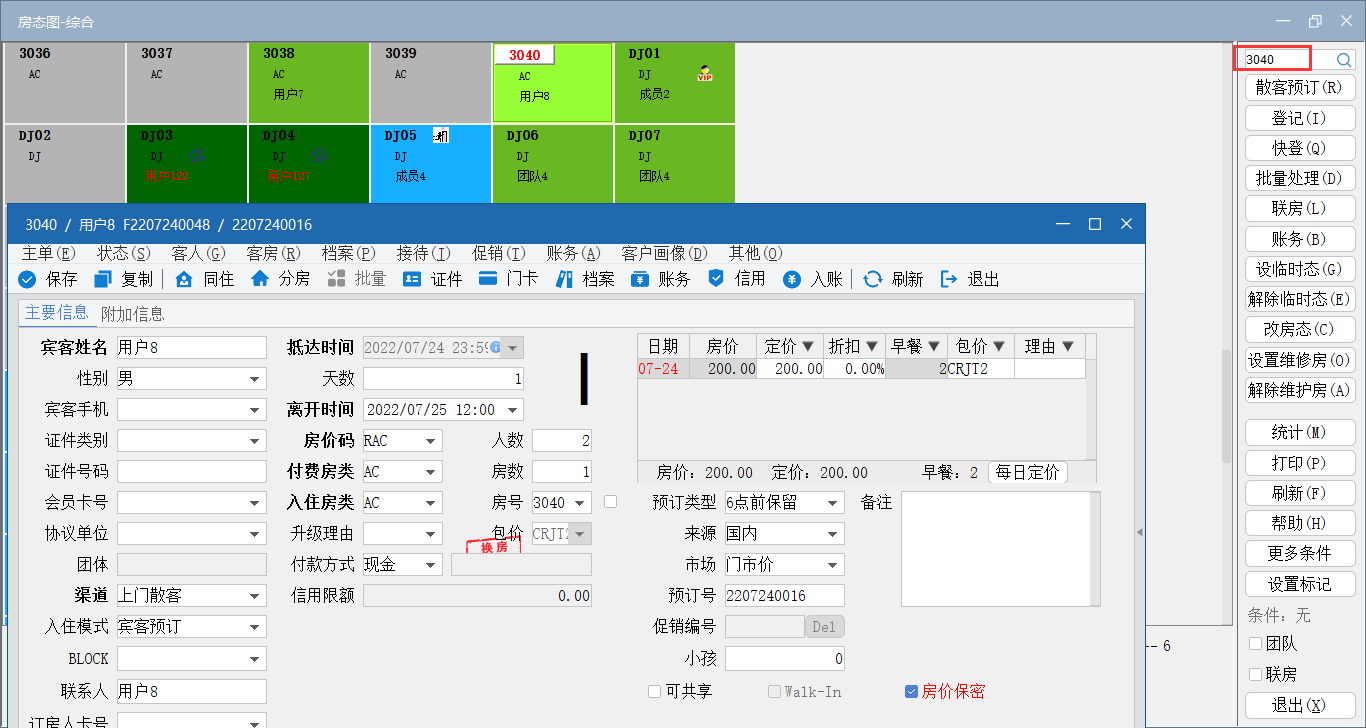Click the Save (保存) toolbar icon

[28, 279]
